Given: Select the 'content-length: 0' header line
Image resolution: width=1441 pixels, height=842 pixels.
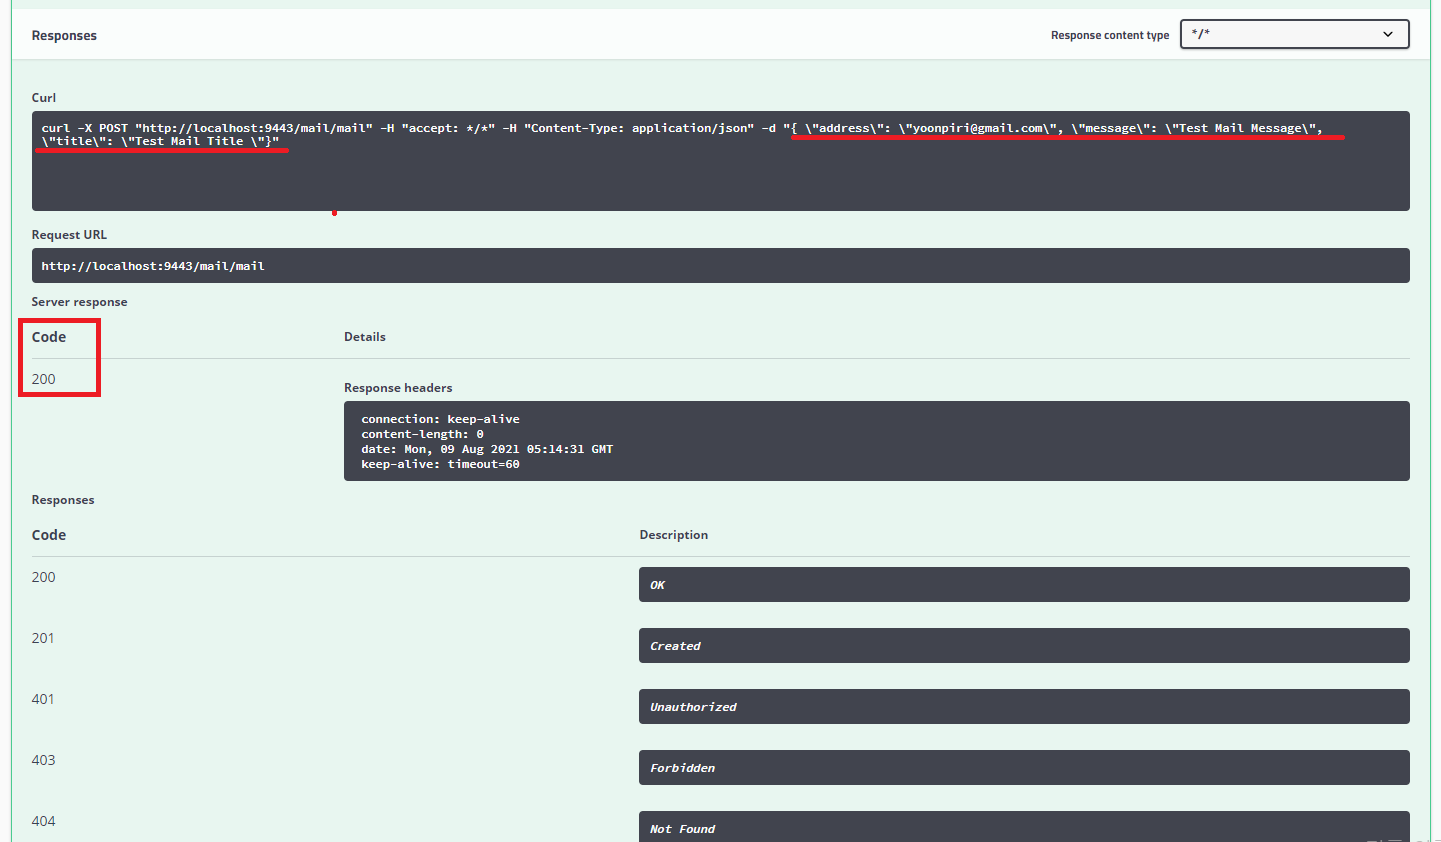Looking at the screenshot, I should [x=422, y=434].
